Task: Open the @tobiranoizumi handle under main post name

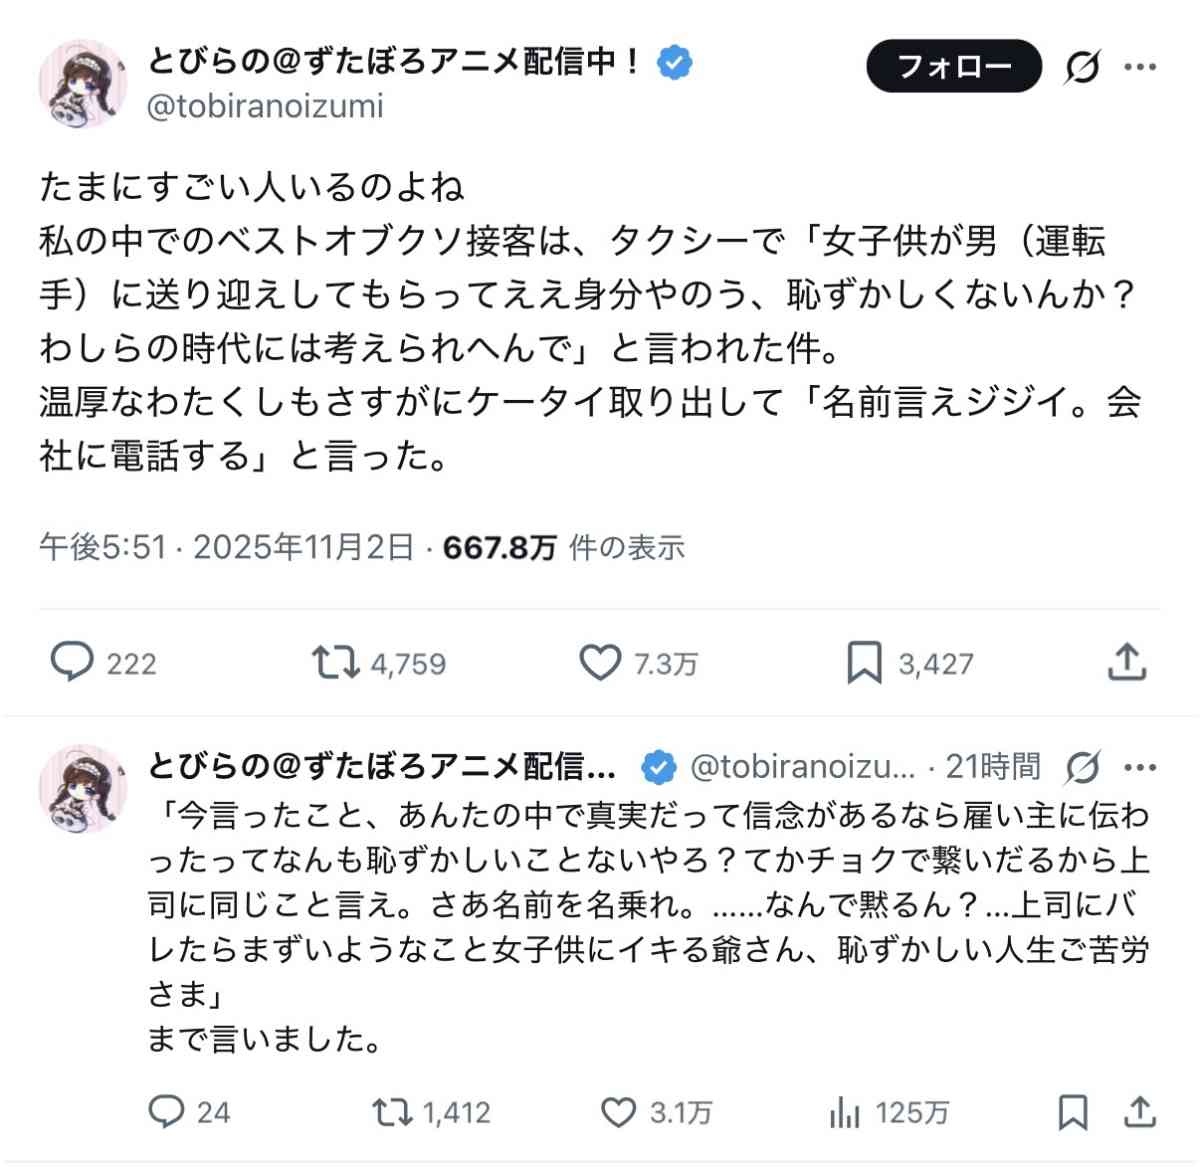Action: [x=265, y=106]
